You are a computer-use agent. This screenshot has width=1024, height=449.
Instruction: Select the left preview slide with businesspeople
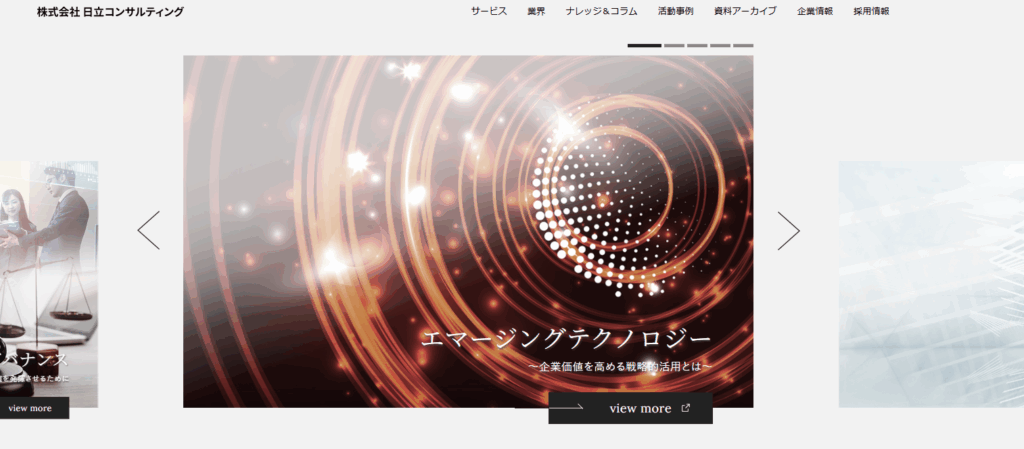(49, 285)
